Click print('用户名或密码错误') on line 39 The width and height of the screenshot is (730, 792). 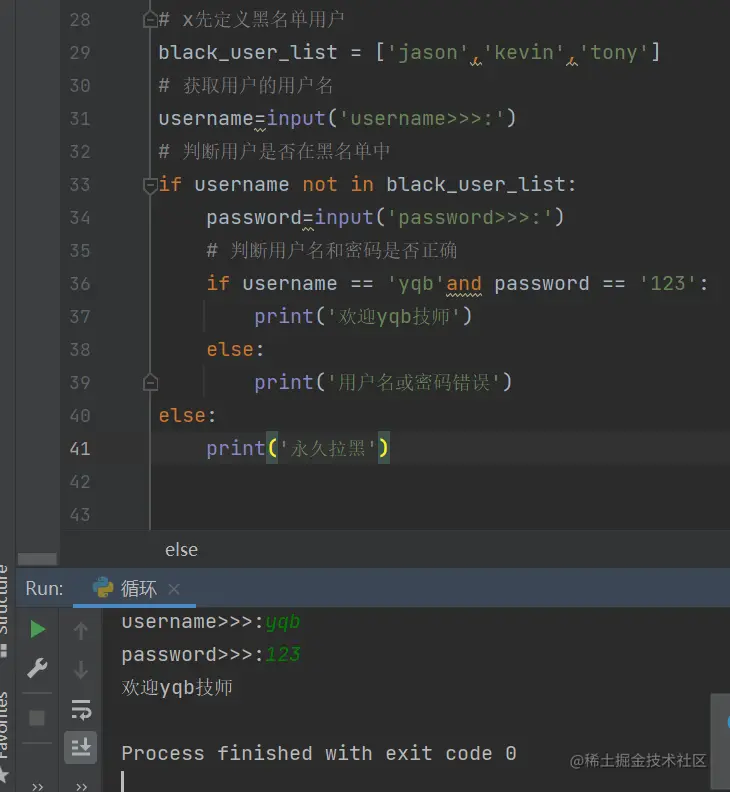[383, 382]
